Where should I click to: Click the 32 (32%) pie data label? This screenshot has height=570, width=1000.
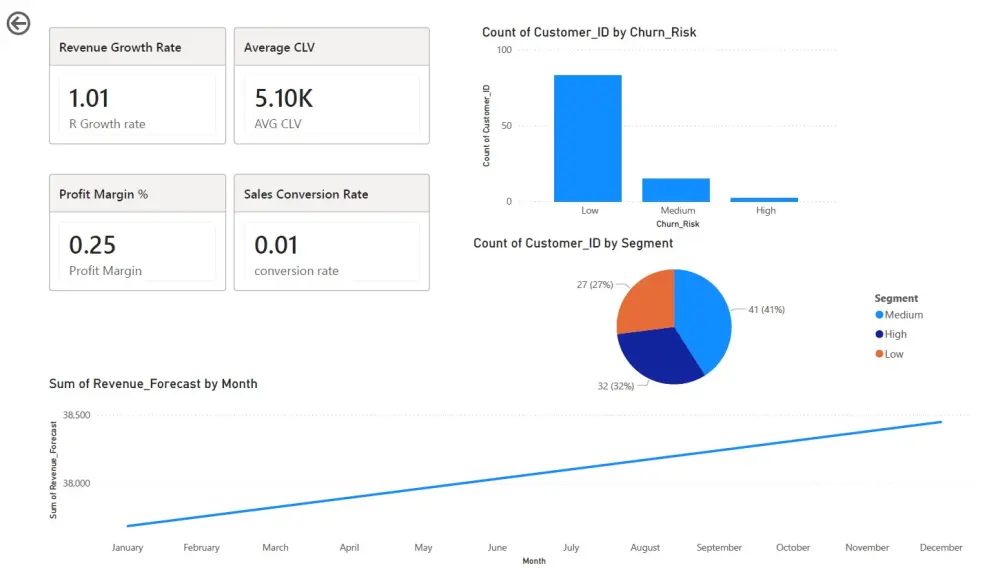coord(615,386)
